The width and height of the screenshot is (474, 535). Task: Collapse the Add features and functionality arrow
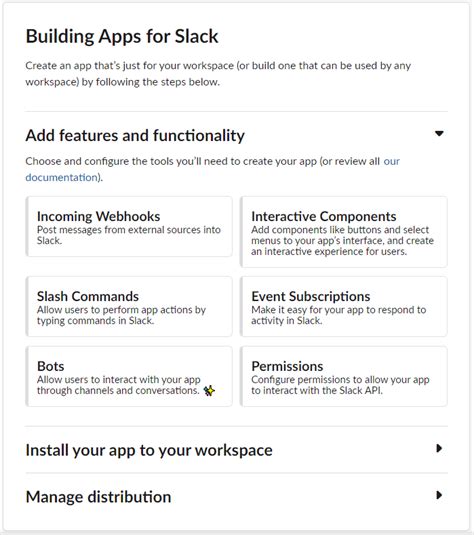(x=439, y=133)
